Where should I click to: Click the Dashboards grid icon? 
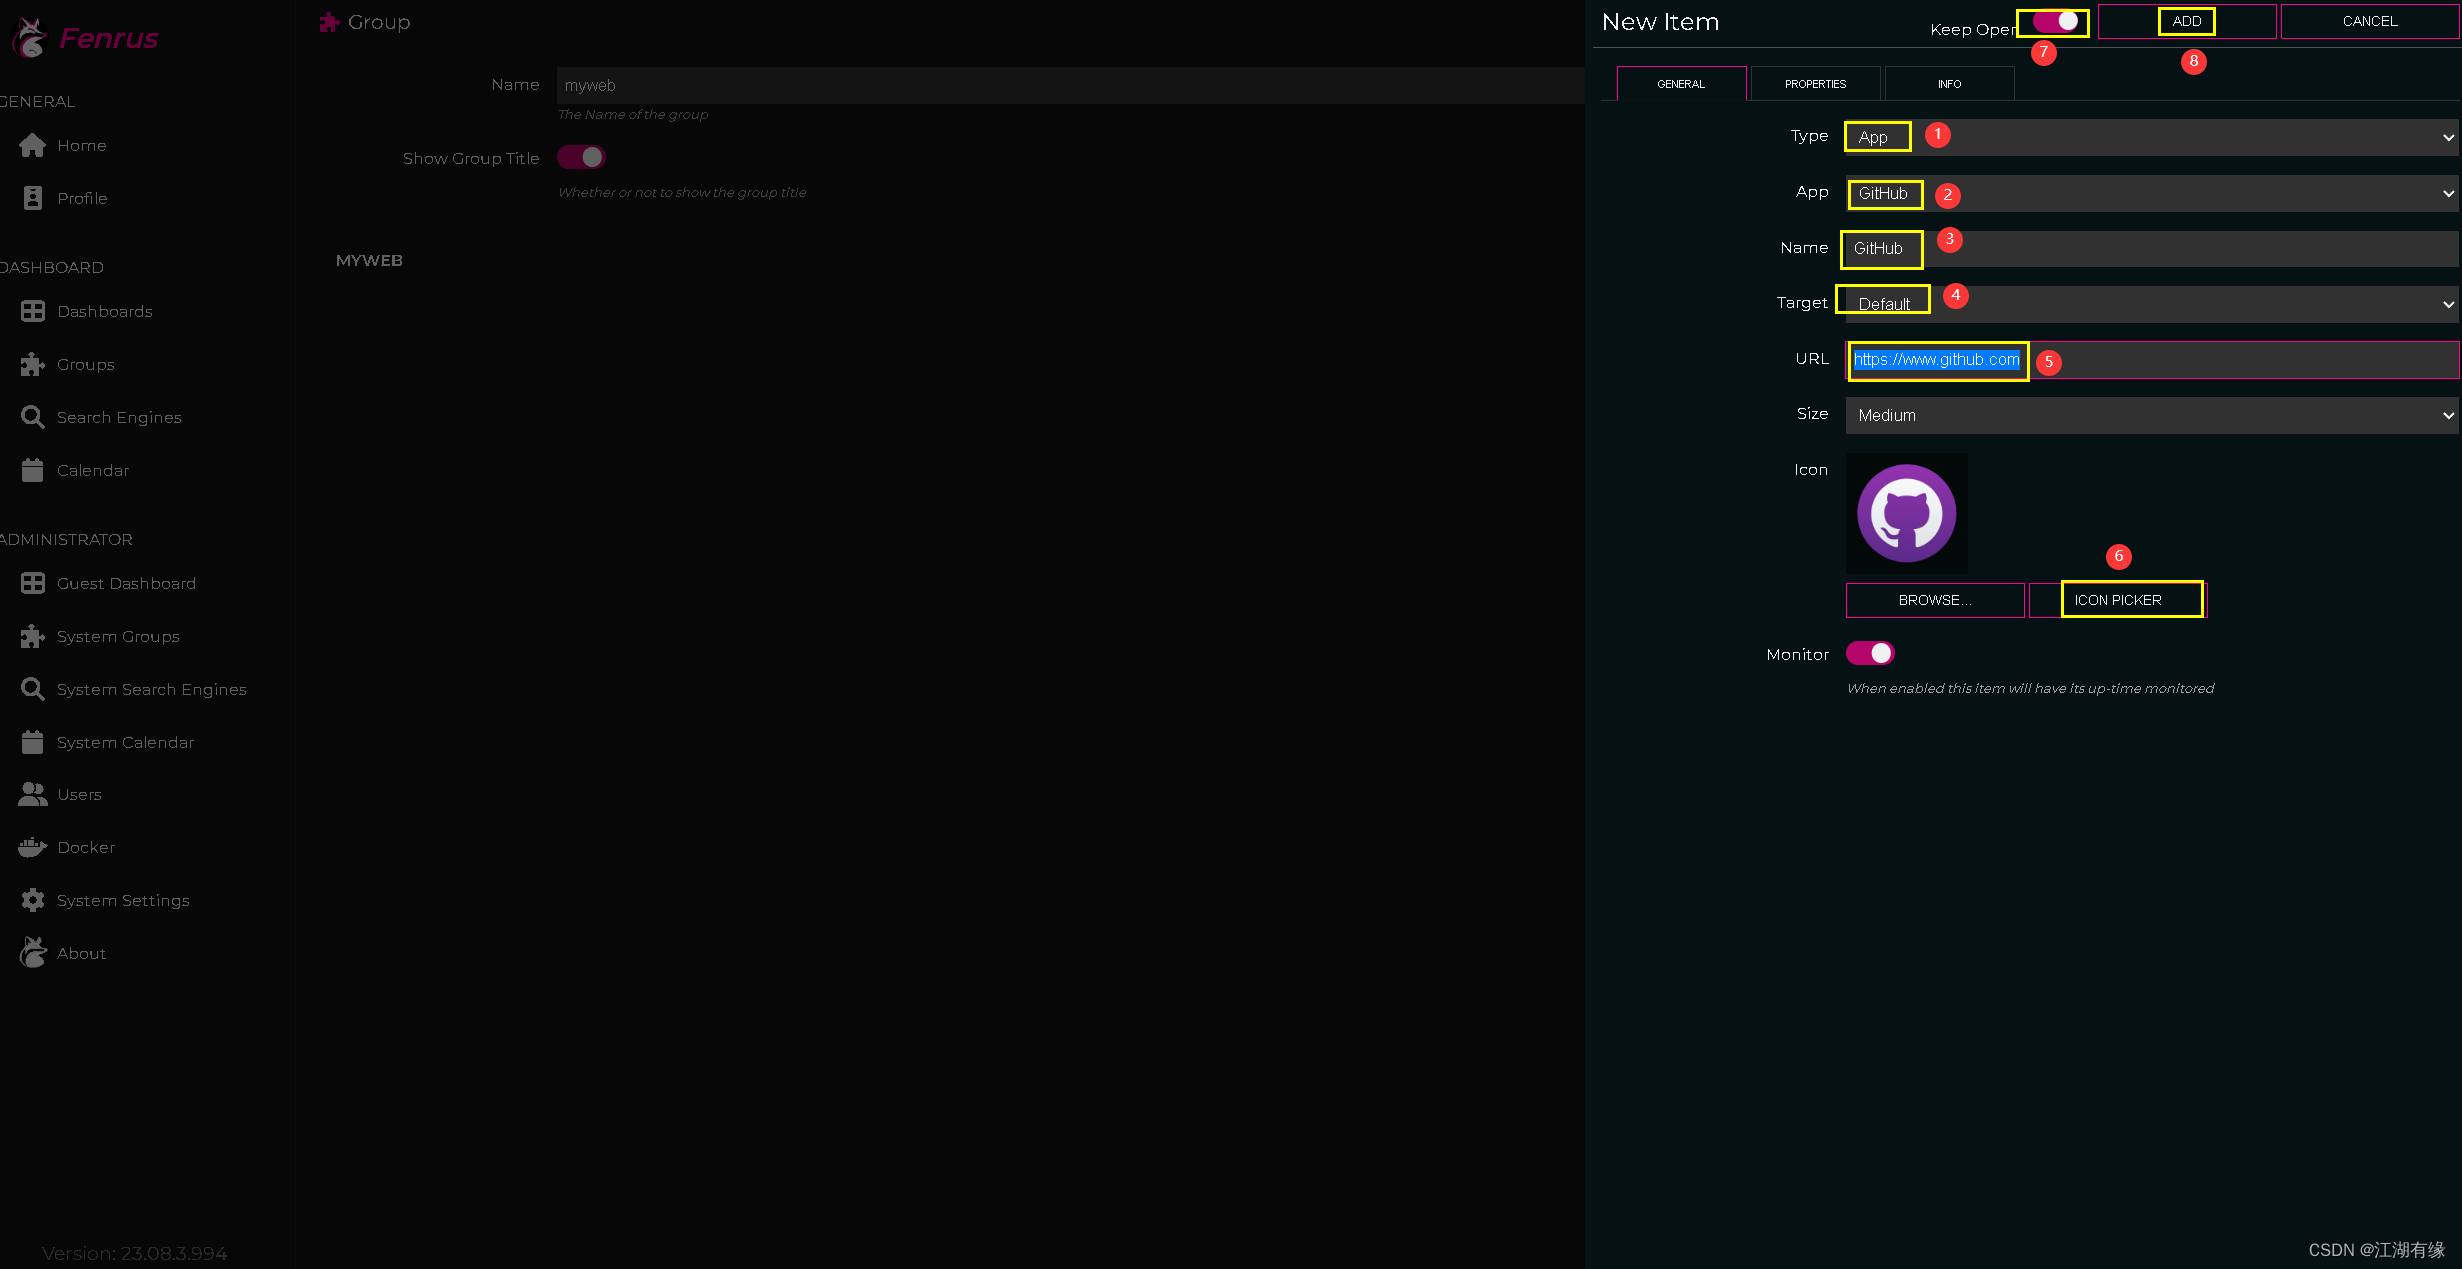coord(32,312)
